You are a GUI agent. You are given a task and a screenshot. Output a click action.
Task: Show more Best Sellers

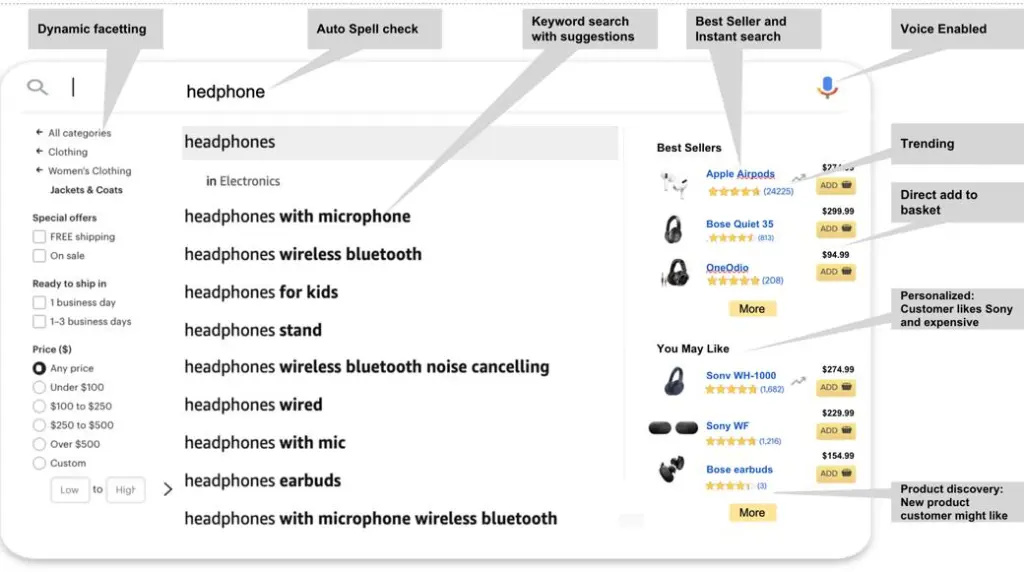(752, 309)
